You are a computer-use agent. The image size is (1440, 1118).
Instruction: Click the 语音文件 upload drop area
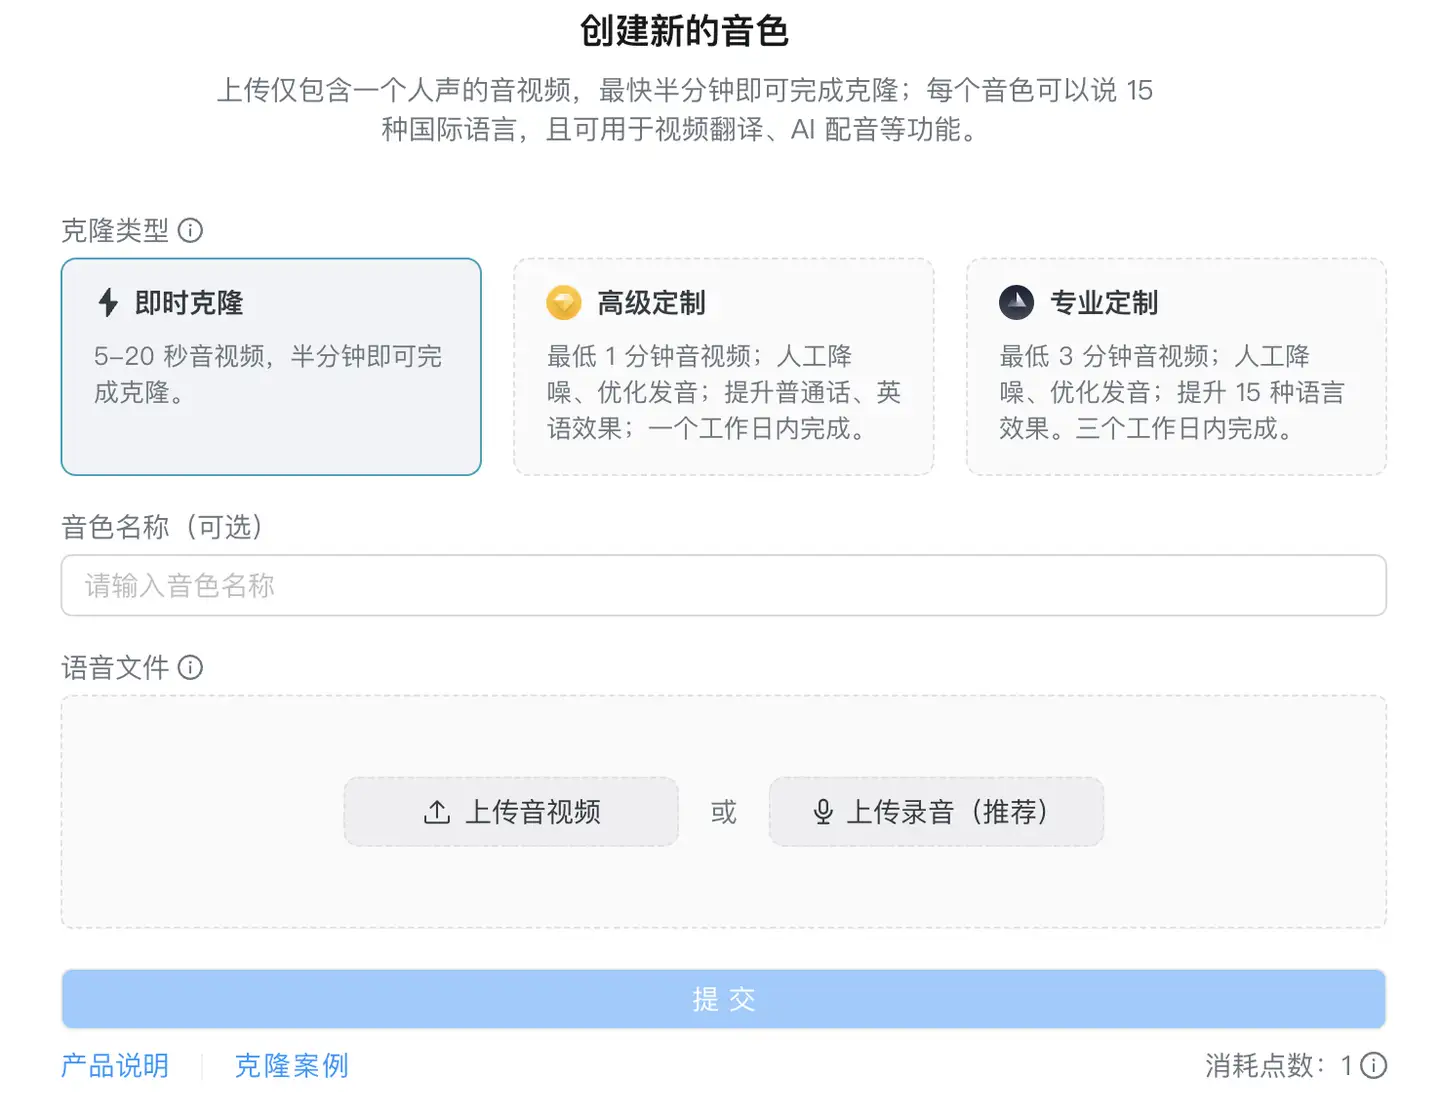723,890
